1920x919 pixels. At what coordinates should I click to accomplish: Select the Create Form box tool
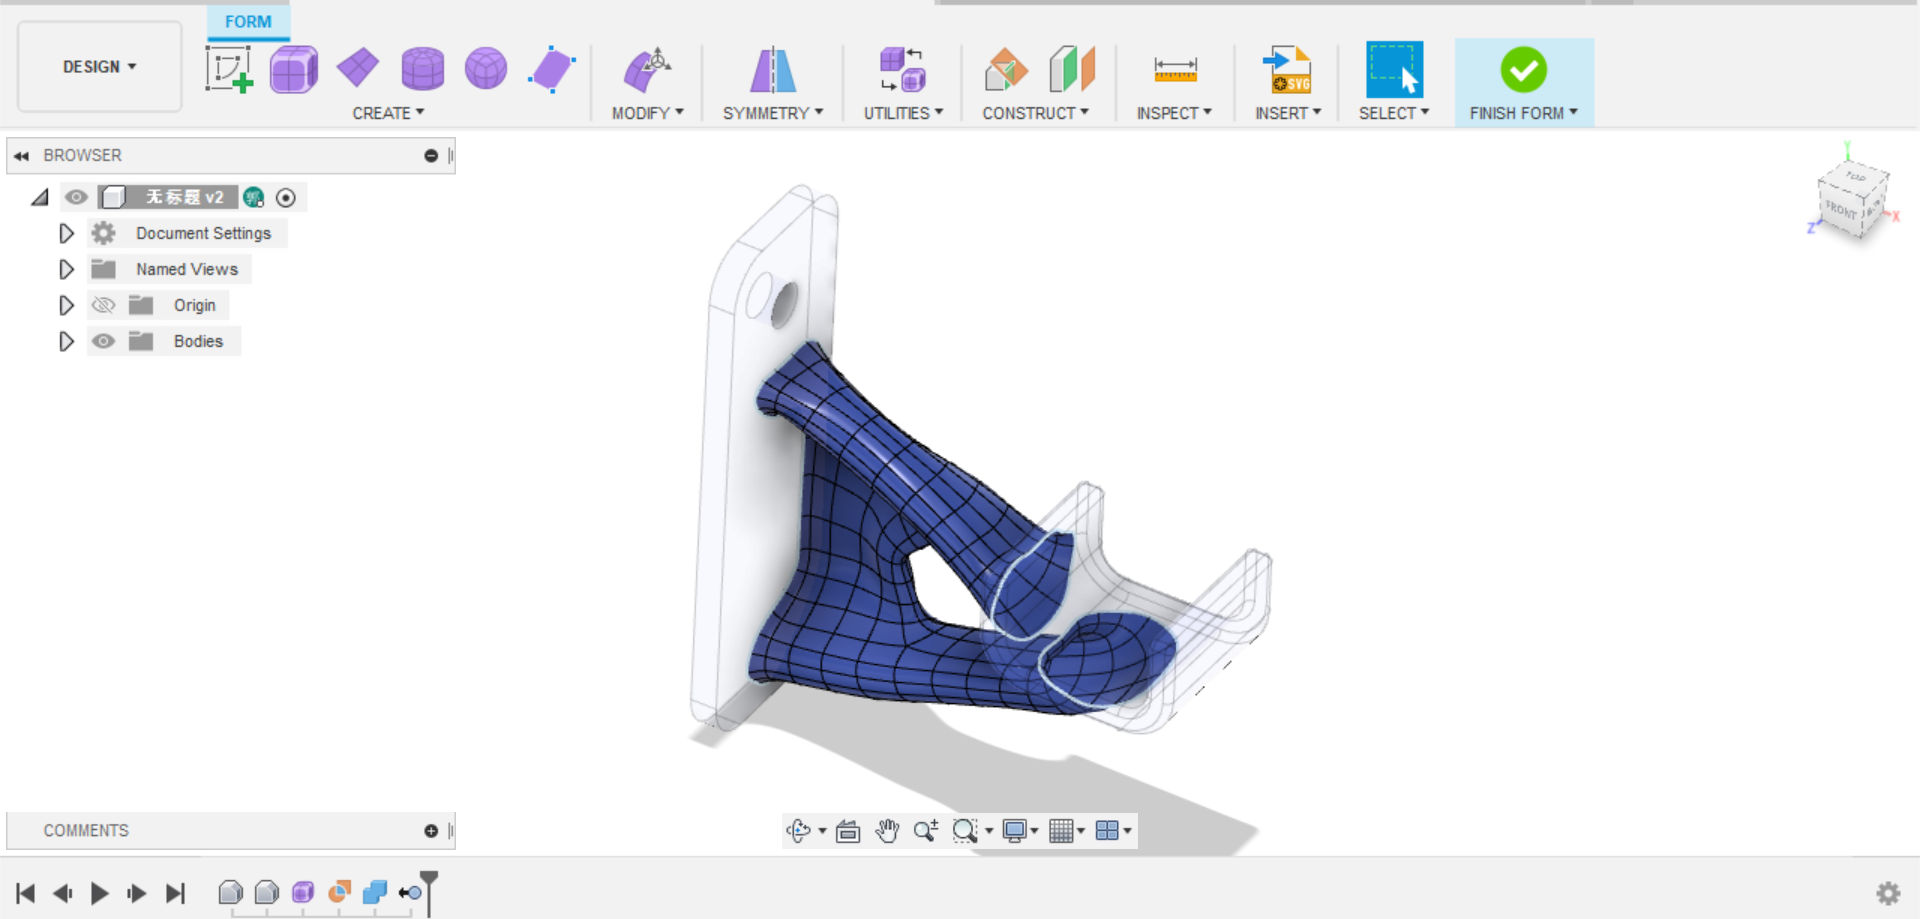click(x=294, y=68)
